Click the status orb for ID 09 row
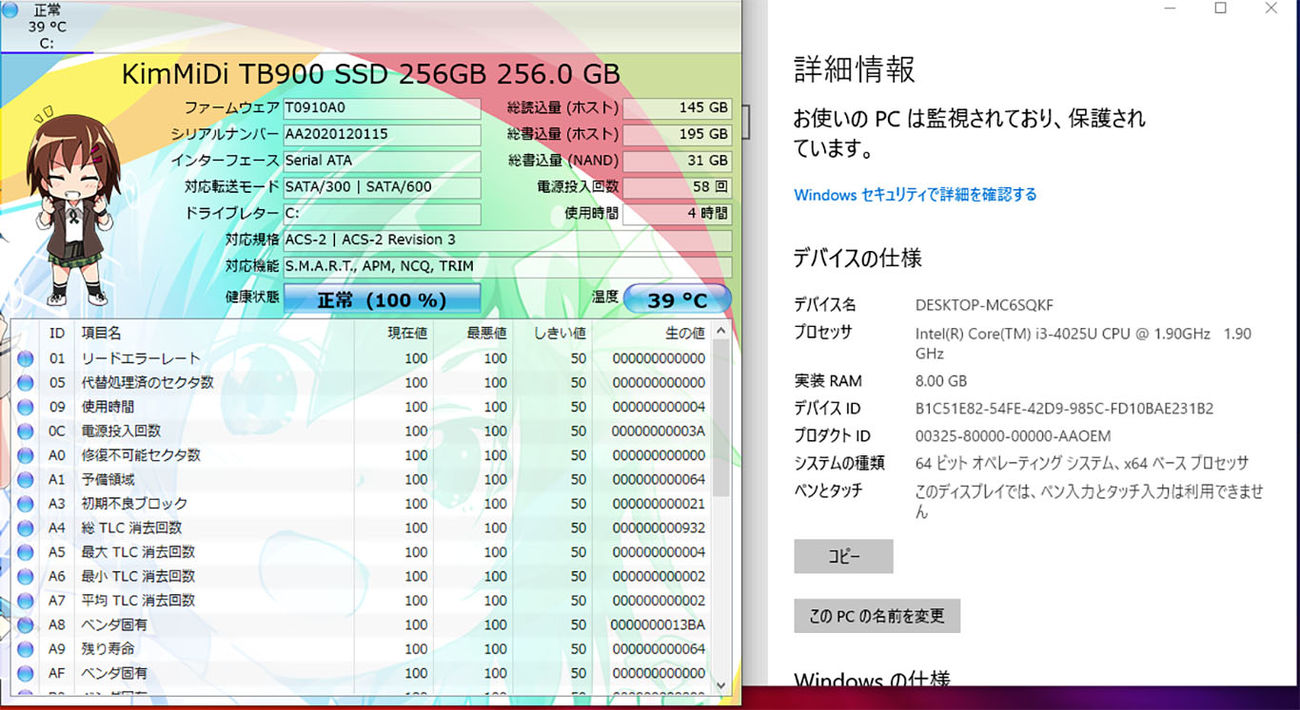This screenshot has width=1300, height=710. coord(25,407)
